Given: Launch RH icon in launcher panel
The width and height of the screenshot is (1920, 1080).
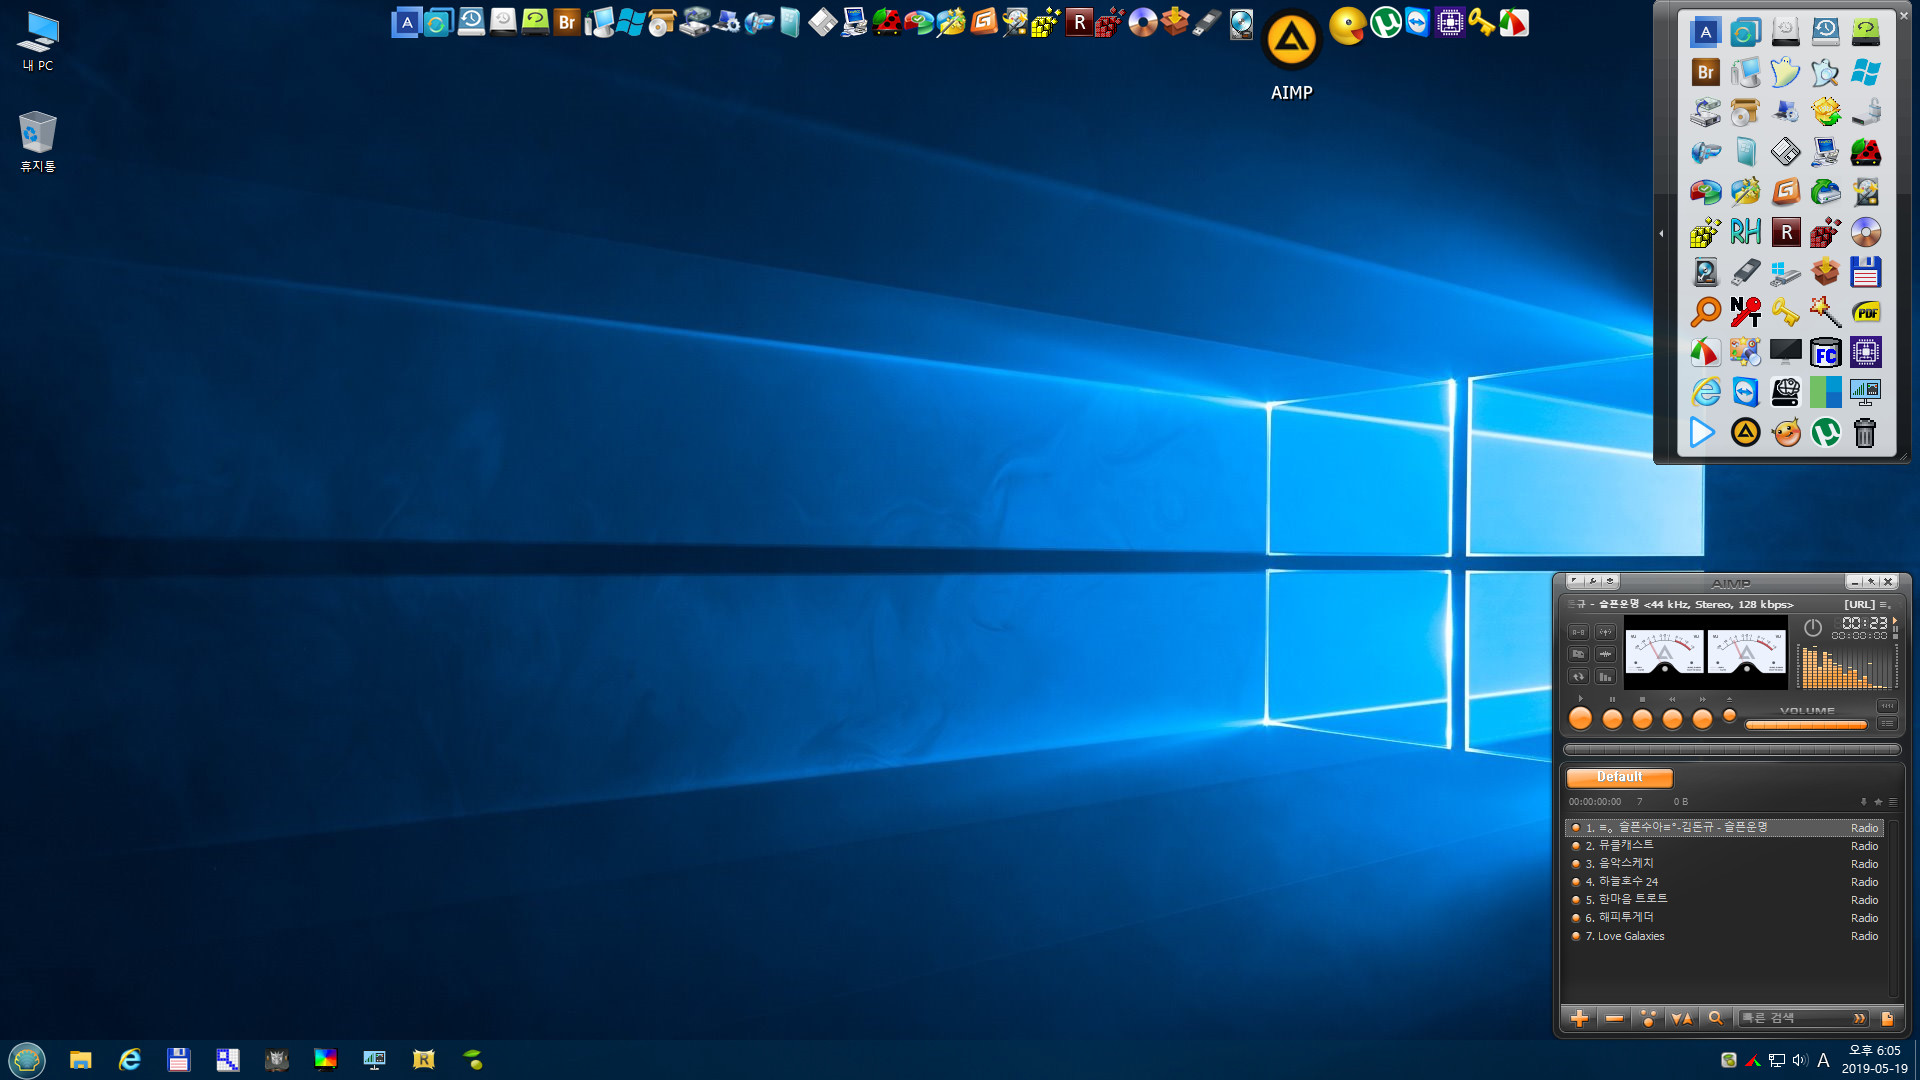Looking at the screenshot, I should tap(1745, 232).
